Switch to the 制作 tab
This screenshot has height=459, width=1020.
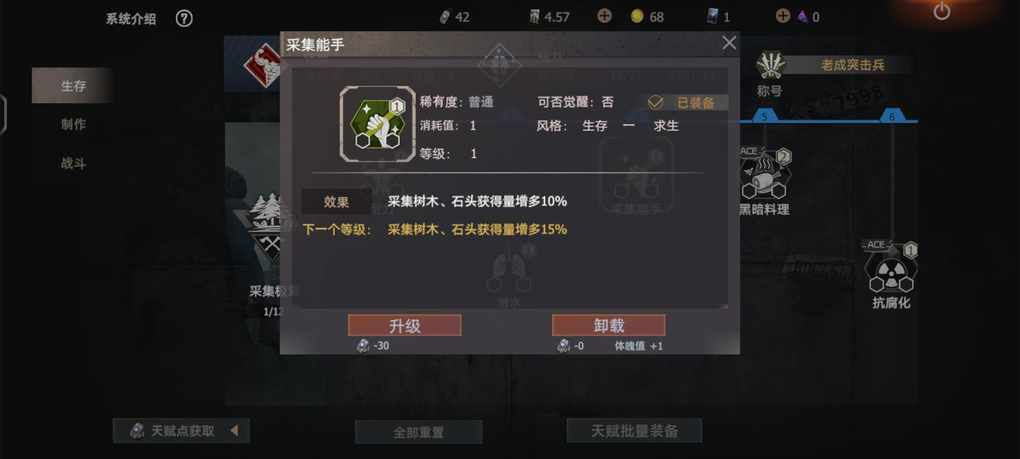[73, 125]
